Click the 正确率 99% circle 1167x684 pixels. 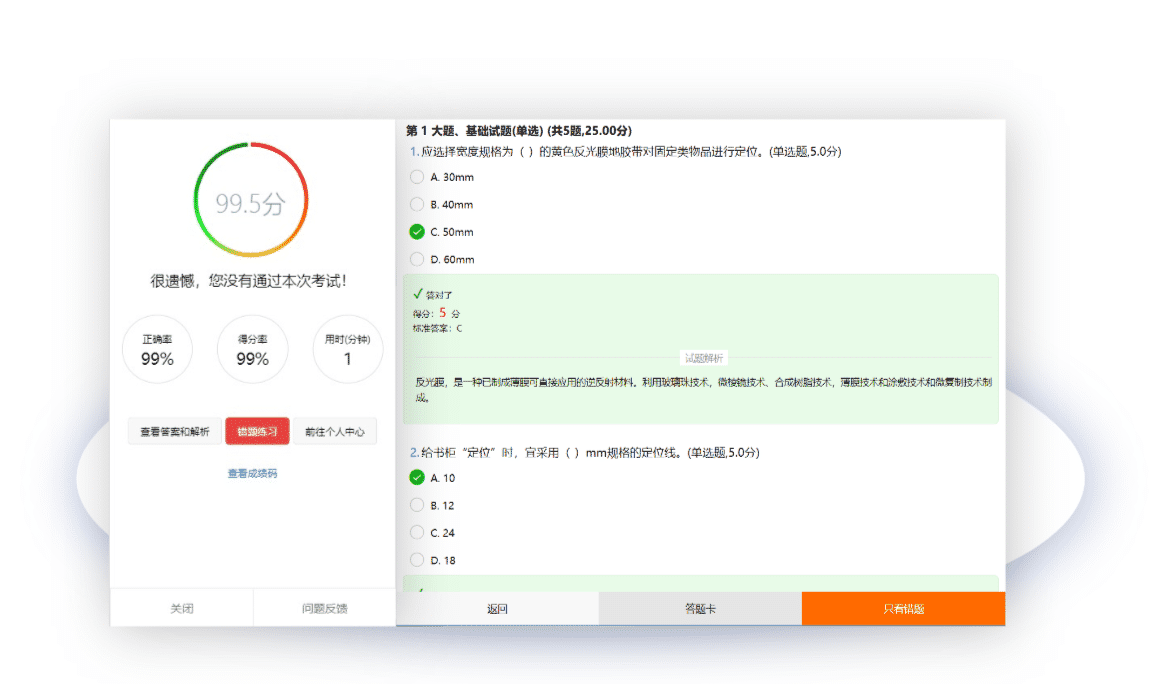(x=157, y=350)
